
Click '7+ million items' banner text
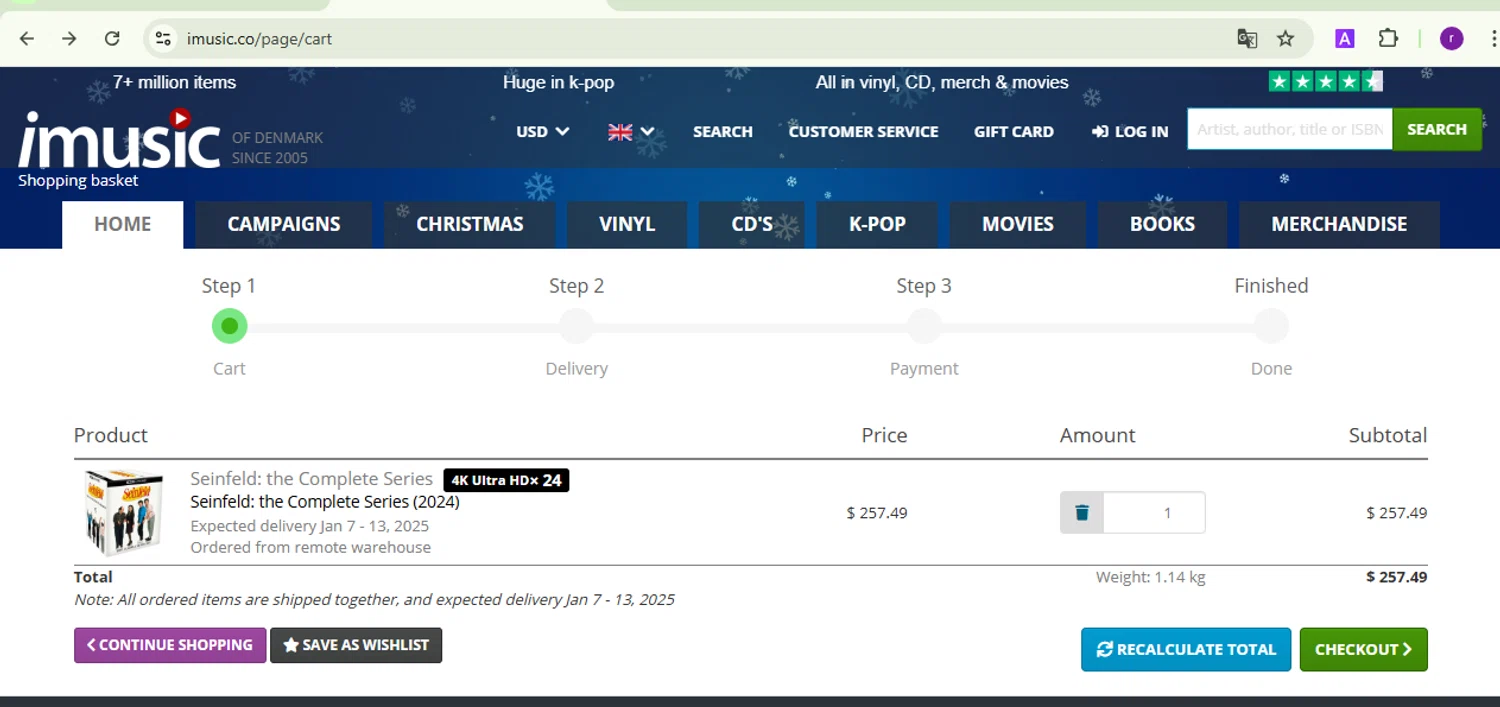(174, 82)
